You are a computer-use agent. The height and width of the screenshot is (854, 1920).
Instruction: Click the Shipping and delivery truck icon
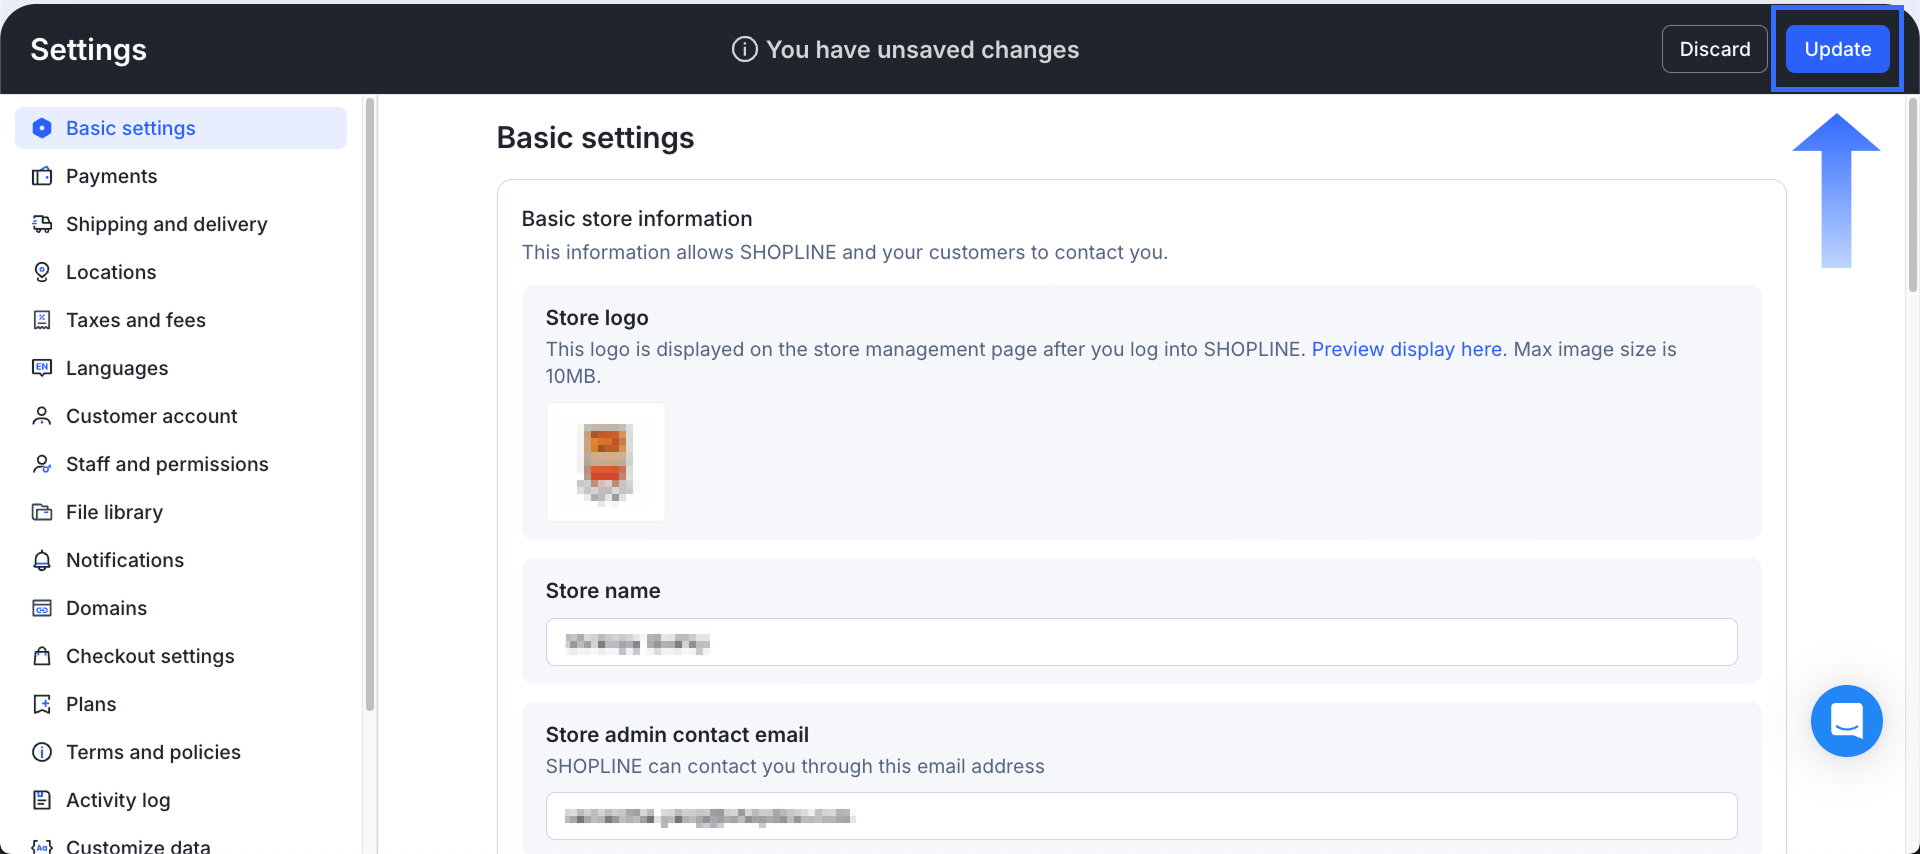click(x=42, y=224)
